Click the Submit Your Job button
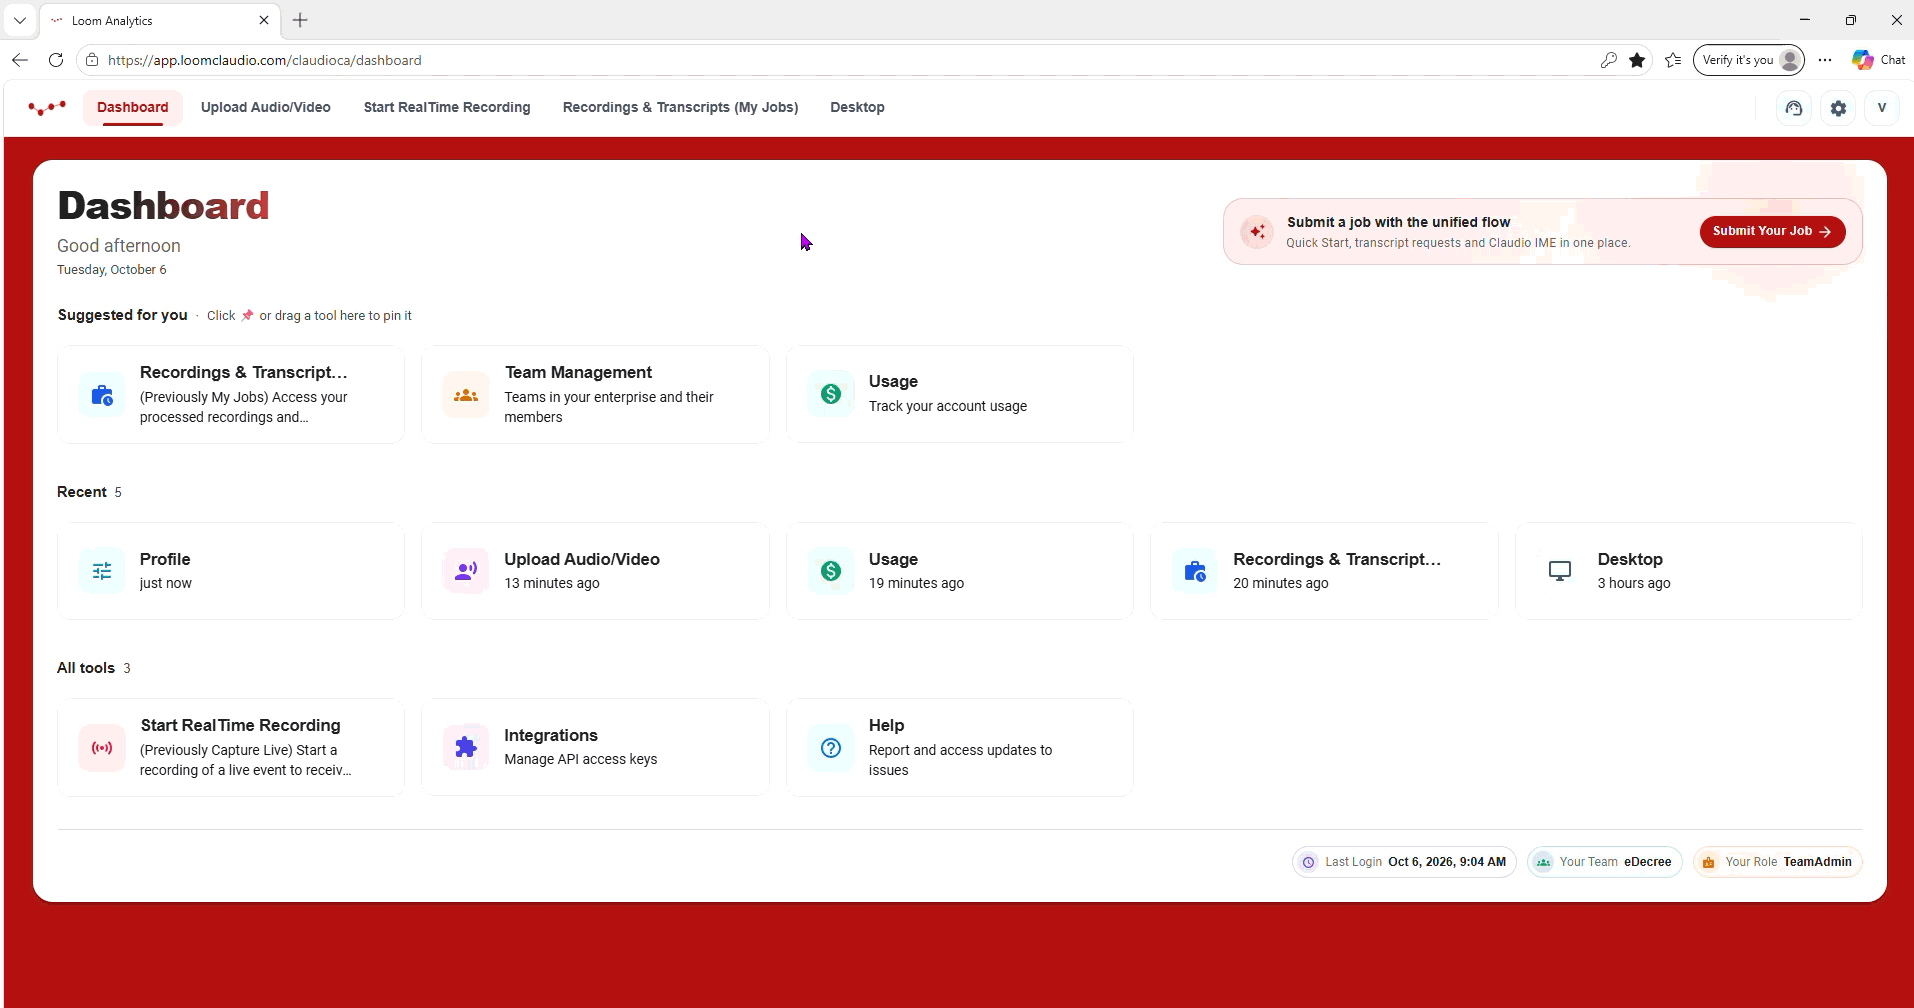The image size is (1914, 1008). coord(1772,231)
